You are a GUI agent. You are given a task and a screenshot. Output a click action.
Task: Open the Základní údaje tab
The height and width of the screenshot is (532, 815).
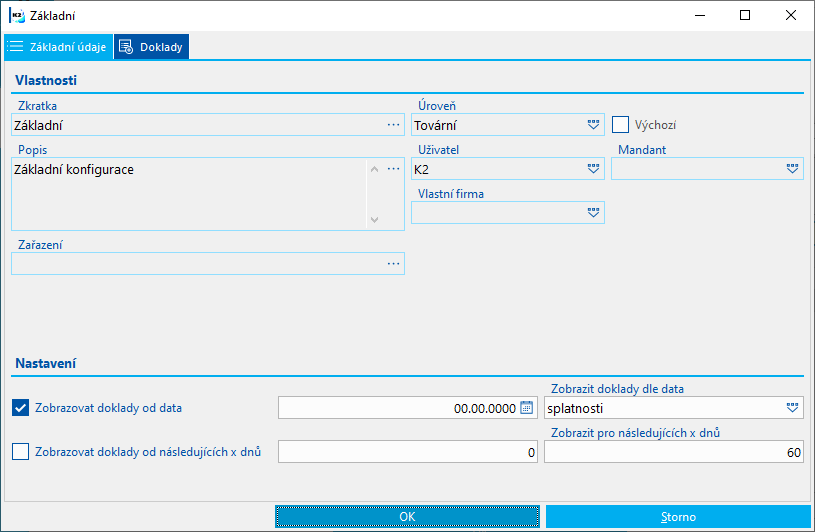click(x=59, y=47)
